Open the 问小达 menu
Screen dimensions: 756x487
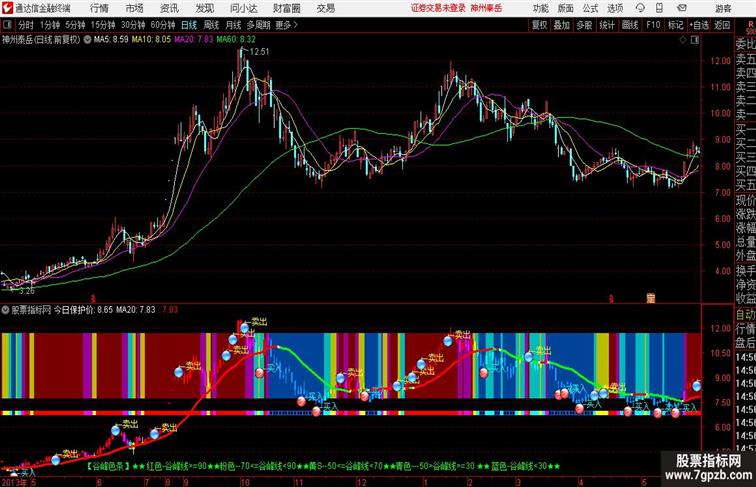243,8
